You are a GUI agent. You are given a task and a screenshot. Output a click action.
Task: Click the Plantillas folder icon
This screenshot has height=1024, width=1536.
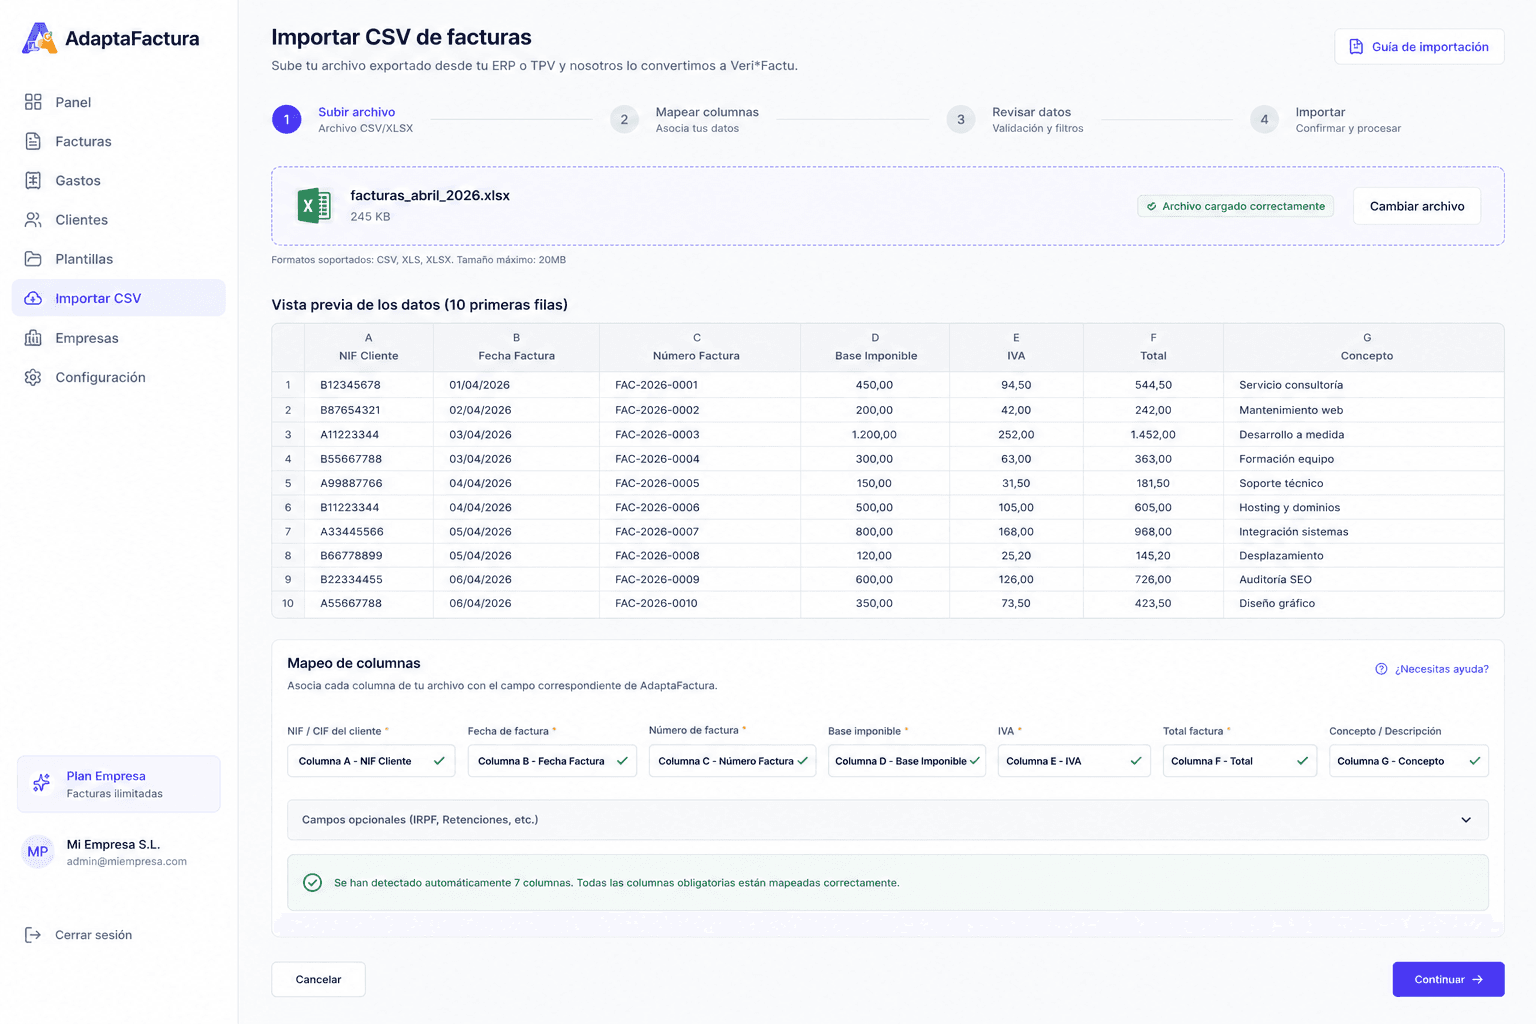[33, 259]
